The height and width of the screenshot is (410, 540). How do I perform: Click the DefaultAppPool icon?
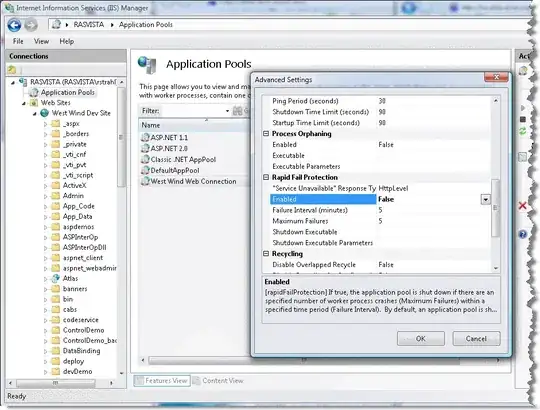click(145, 170)
